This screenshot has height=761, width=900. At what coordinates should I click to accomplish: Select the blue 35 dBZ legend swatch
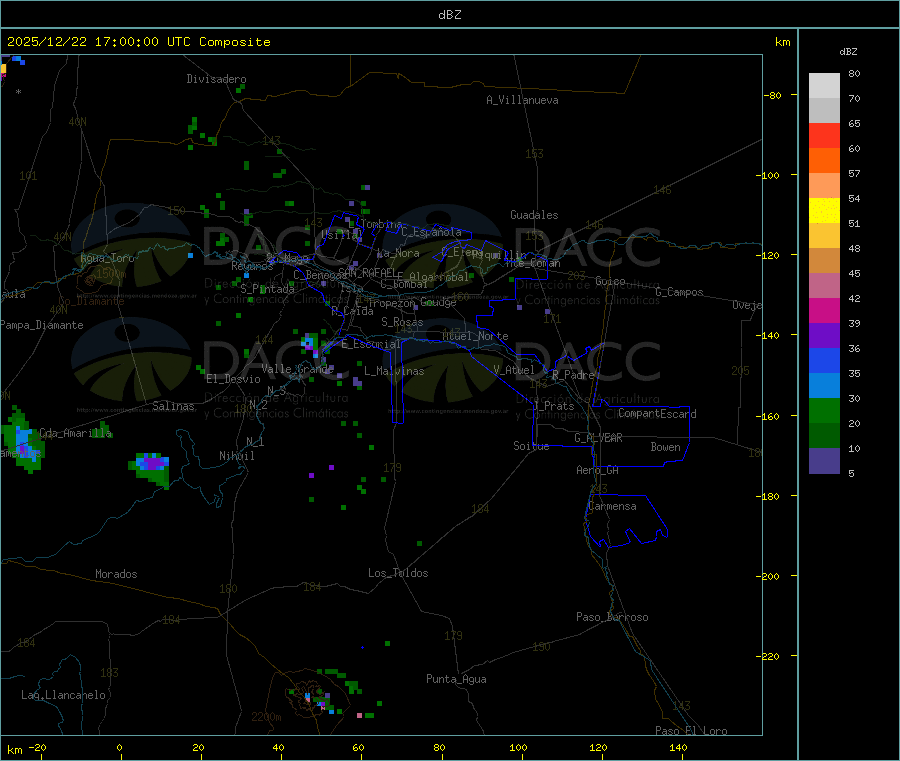pos(824,360)
